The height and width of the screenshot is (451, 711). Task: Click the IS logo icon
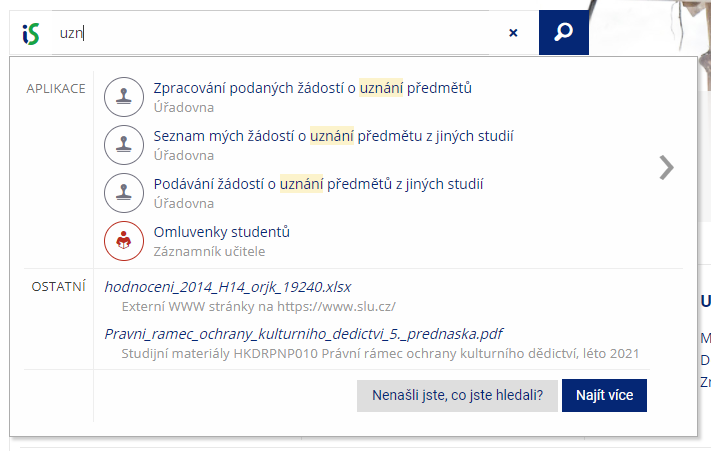tap(31, 34)
